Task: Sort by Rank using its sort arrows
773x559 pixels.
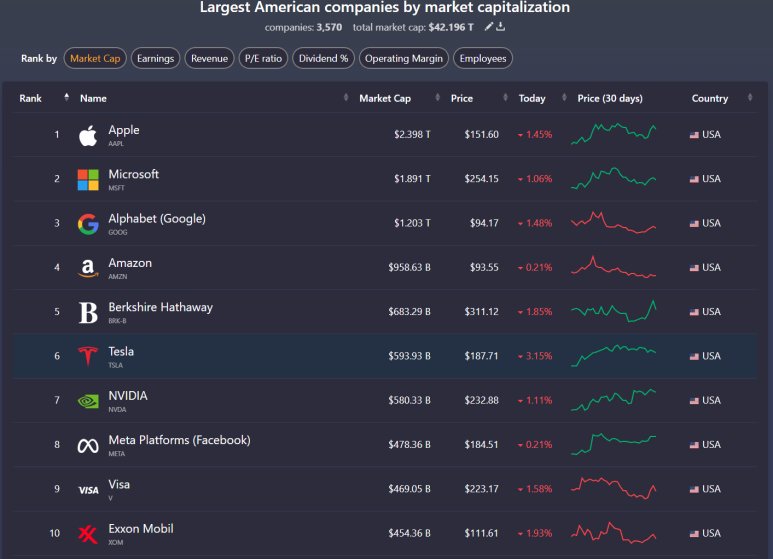Action: point(67,97)
